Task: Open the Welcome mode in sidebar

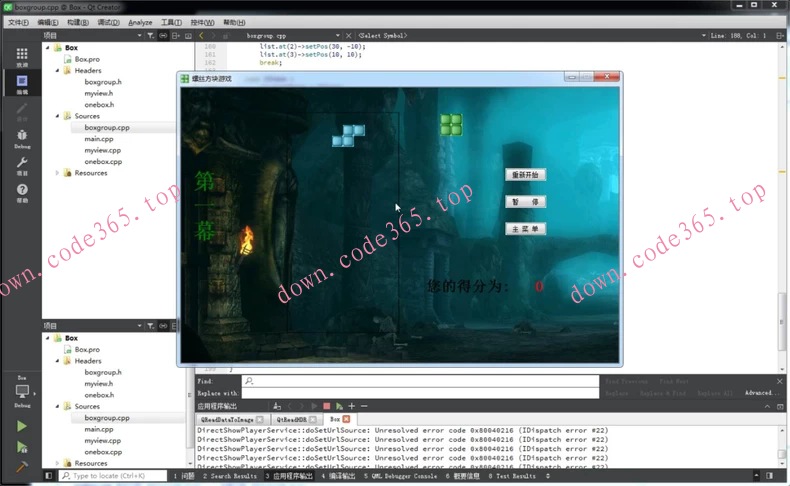Action: pos(22,57)
